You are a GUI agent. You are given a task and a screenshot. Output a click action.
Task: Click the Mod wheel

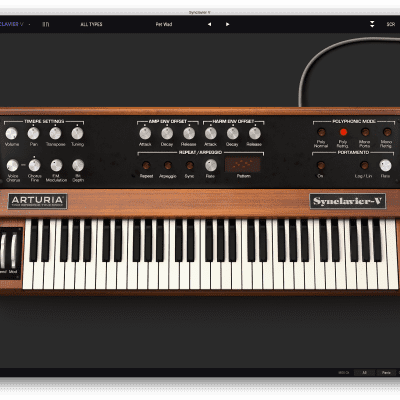coord(14,251)
